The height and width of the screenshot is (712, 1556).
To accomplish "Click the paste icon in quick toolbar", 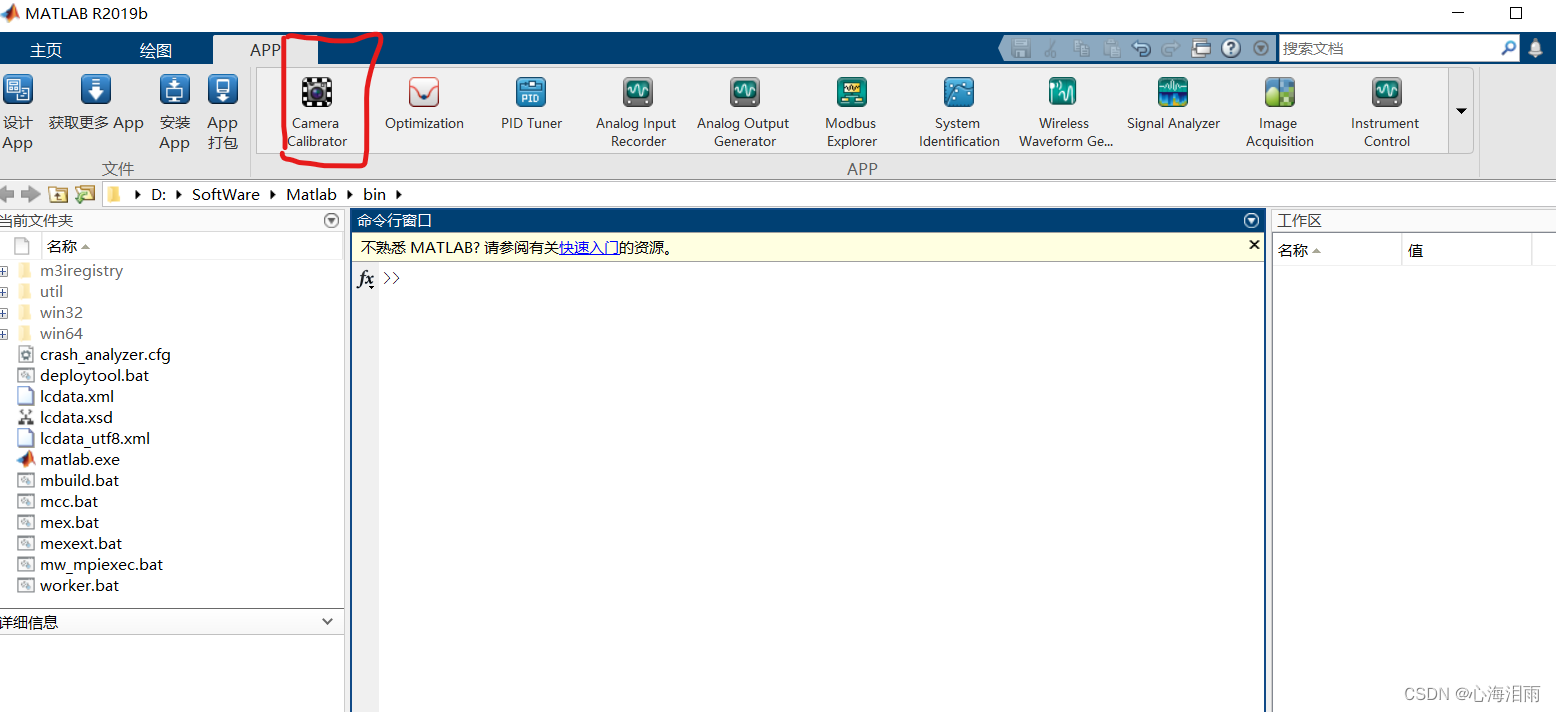I will point(1111,48).
